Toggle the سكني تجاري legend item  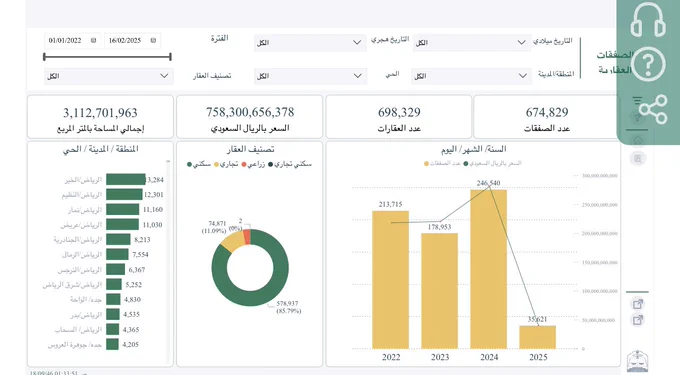click(290, 164)
